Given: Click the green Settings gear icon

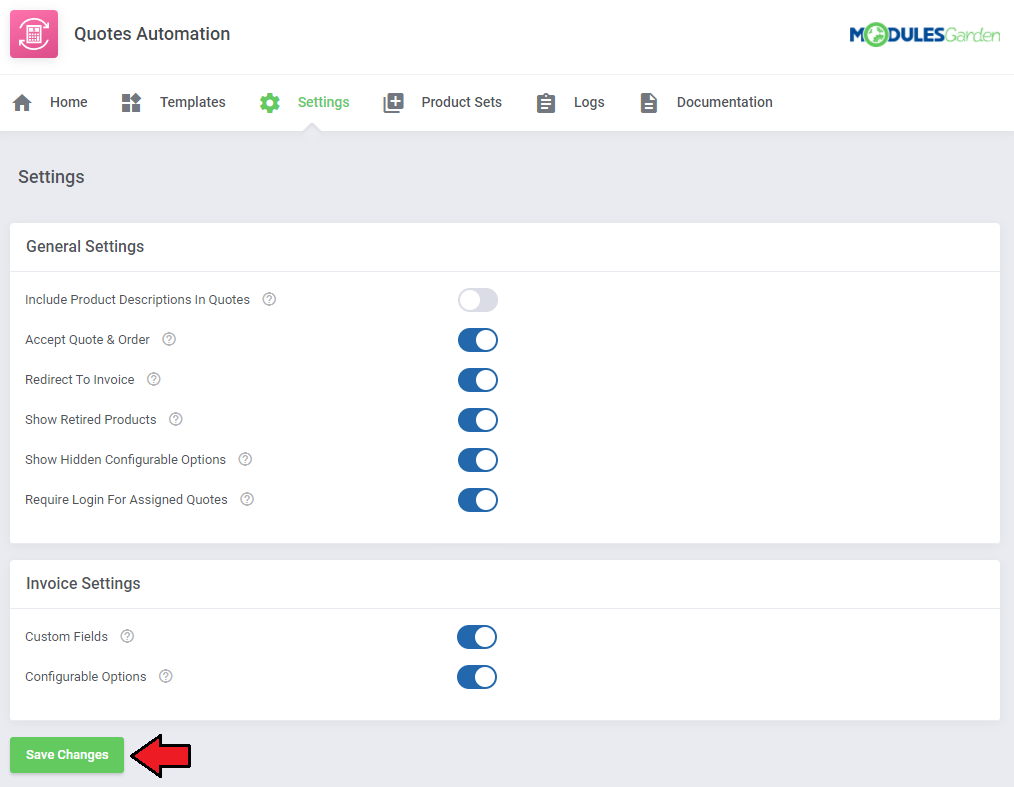Looking at the screenshot, I should pos(270,103).
